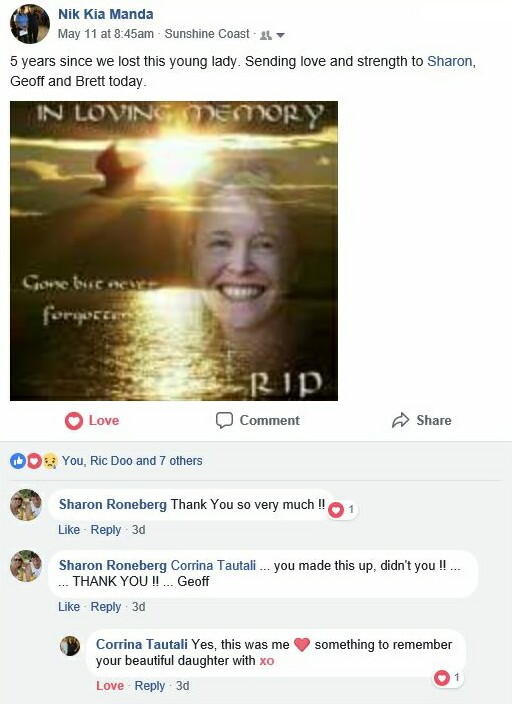
Task: Click the blue thumbs-up reaction icon
Action: click(x=18, y=461)
